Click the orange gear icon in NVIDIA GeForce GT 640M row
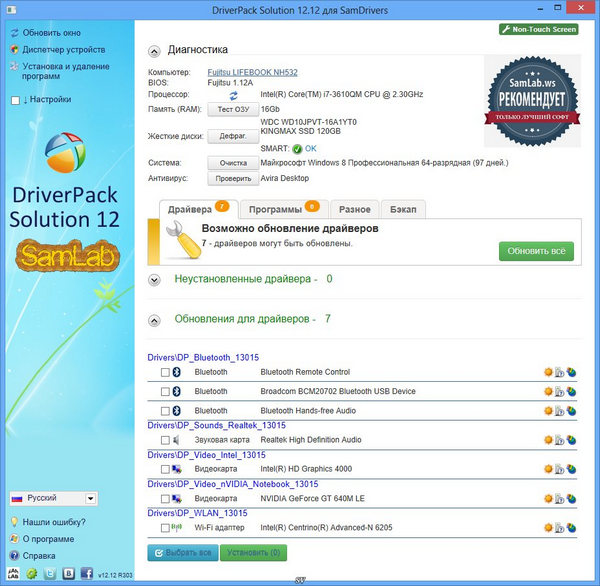The image size is (600, 586). [x=548, y=498]
